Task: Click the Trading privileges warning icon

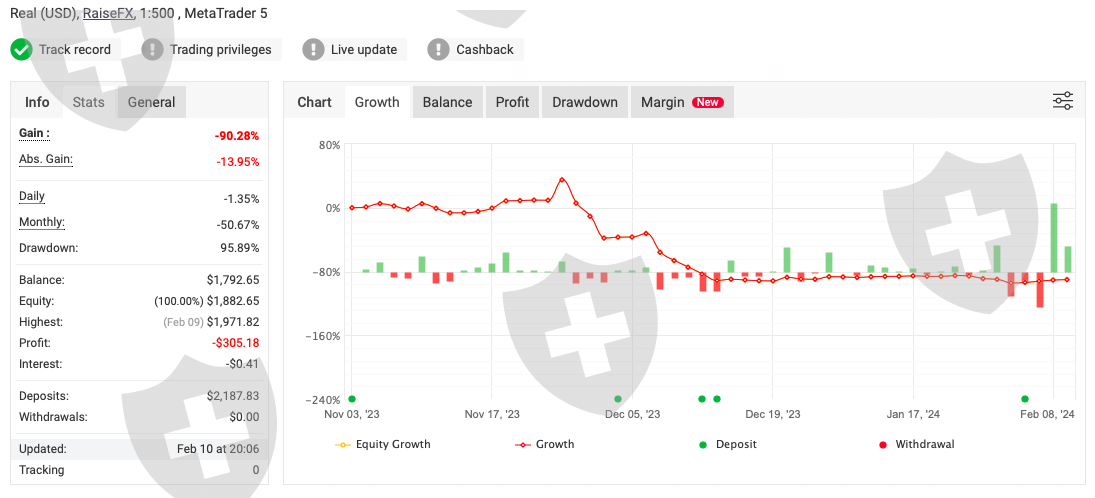Action: click(152, 49)
